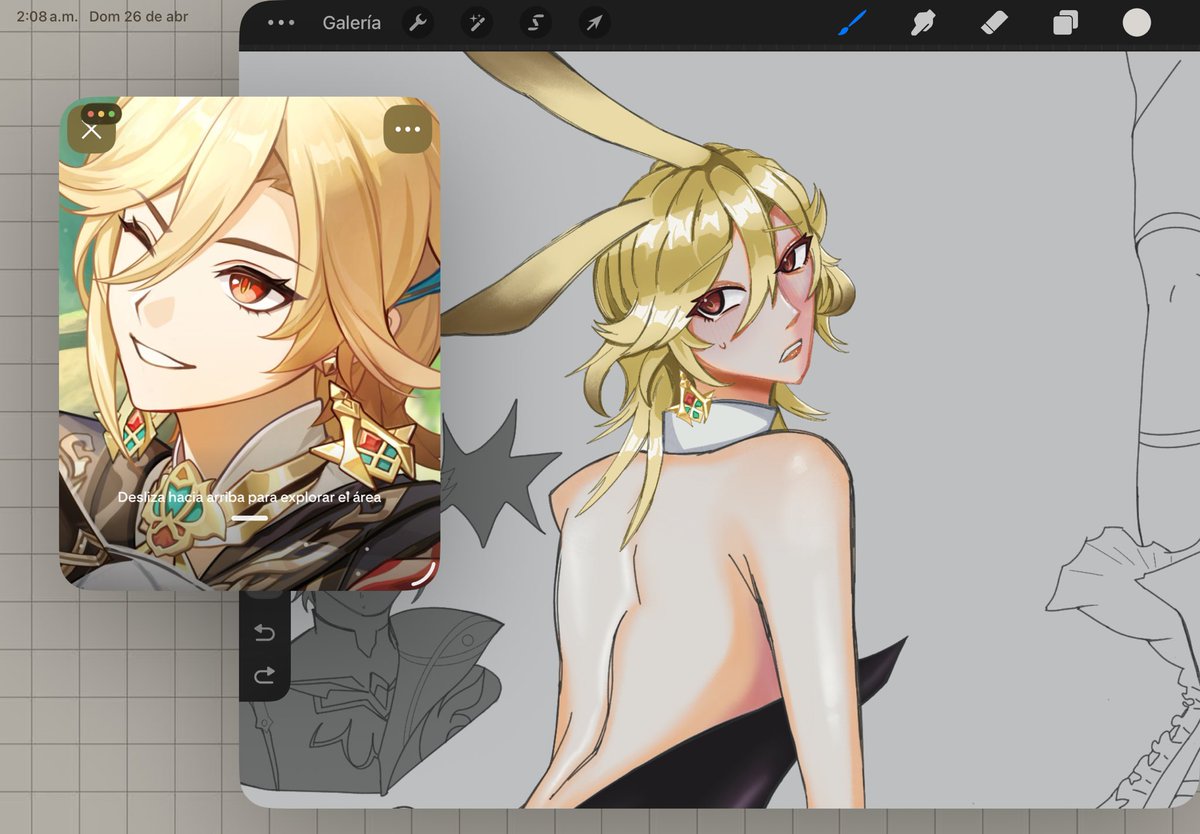
Task: Tap the swipe-up handle bar in reference window
Action: pos(249,518)
